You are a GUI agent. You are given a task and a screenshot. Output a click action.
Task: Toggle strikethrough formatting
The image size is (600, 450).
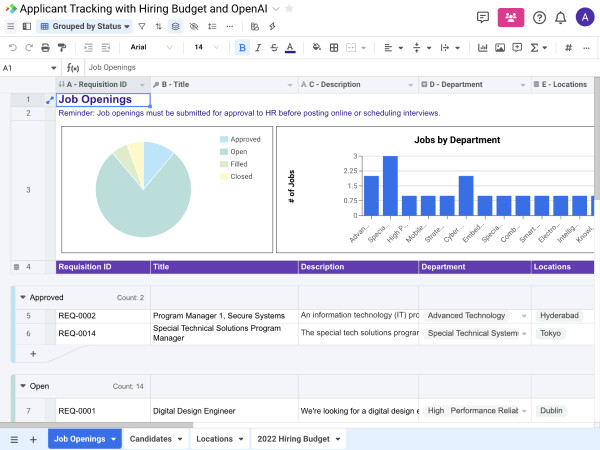pos(274,47)
